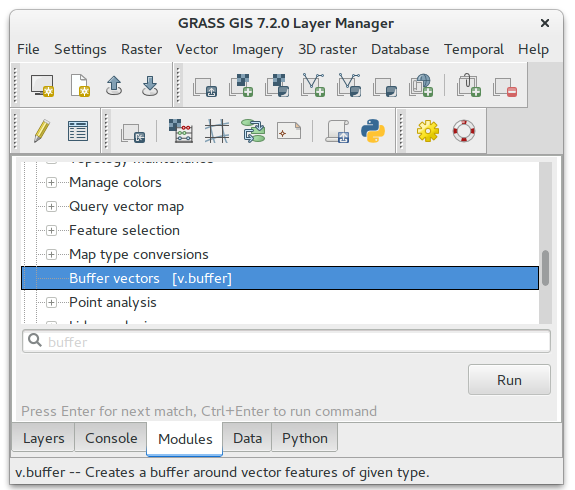
Task: Open the Settings menu
Action: 80,49
